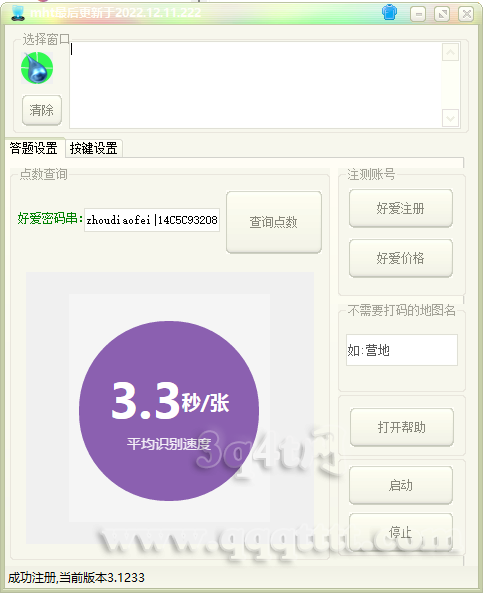This screenshot has width=483, height=593.
Task: Click the 好爱密码串 label
Action: 50,219
